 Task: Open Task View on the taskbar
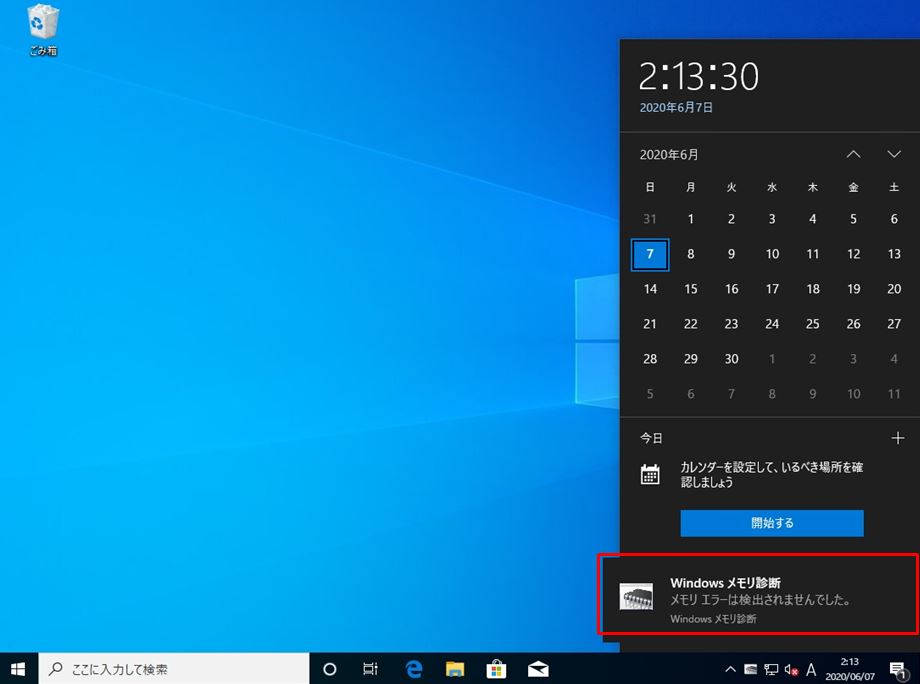coord(370,669)
